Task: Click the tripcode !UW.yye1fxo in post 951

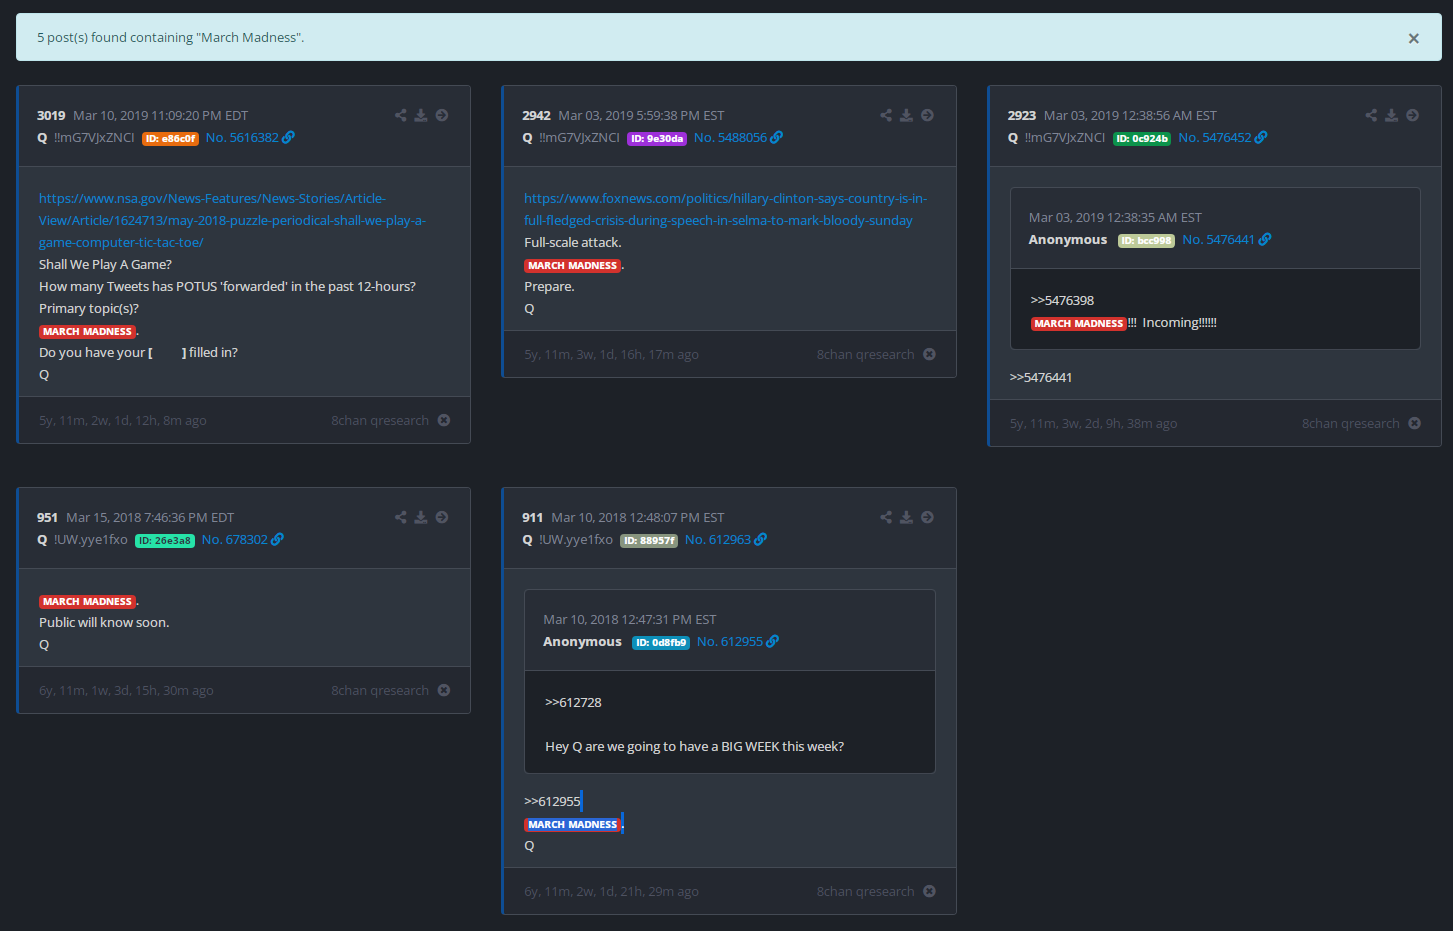Action: 90,540
